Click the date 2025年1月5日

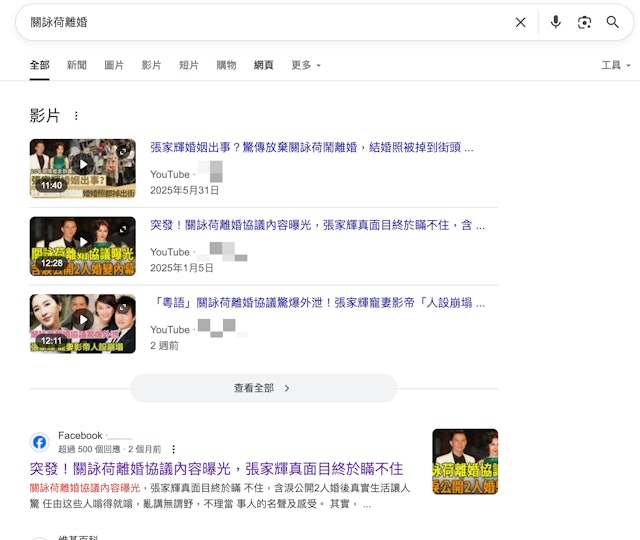pos(182,268)
